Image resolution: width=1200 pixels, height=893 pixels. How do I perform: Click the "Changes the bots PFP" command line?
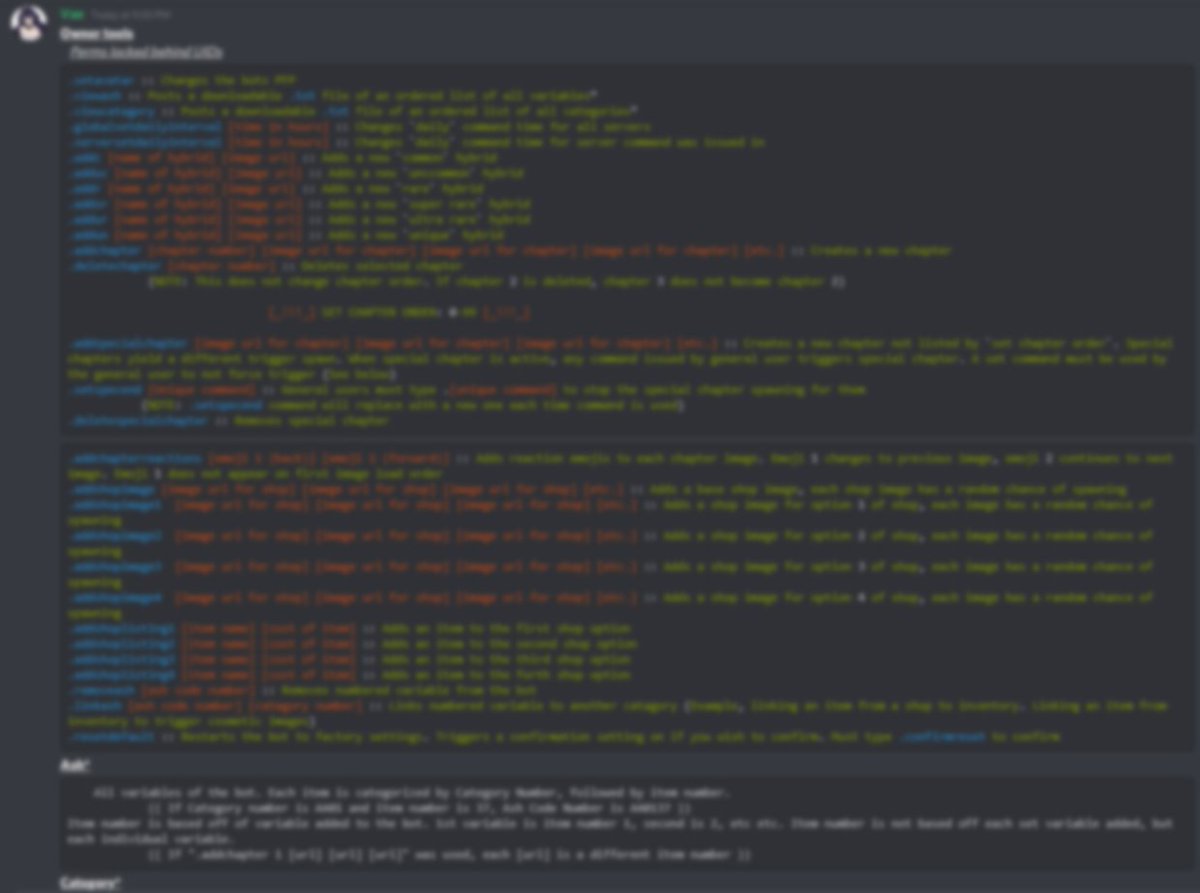point(183,80)
